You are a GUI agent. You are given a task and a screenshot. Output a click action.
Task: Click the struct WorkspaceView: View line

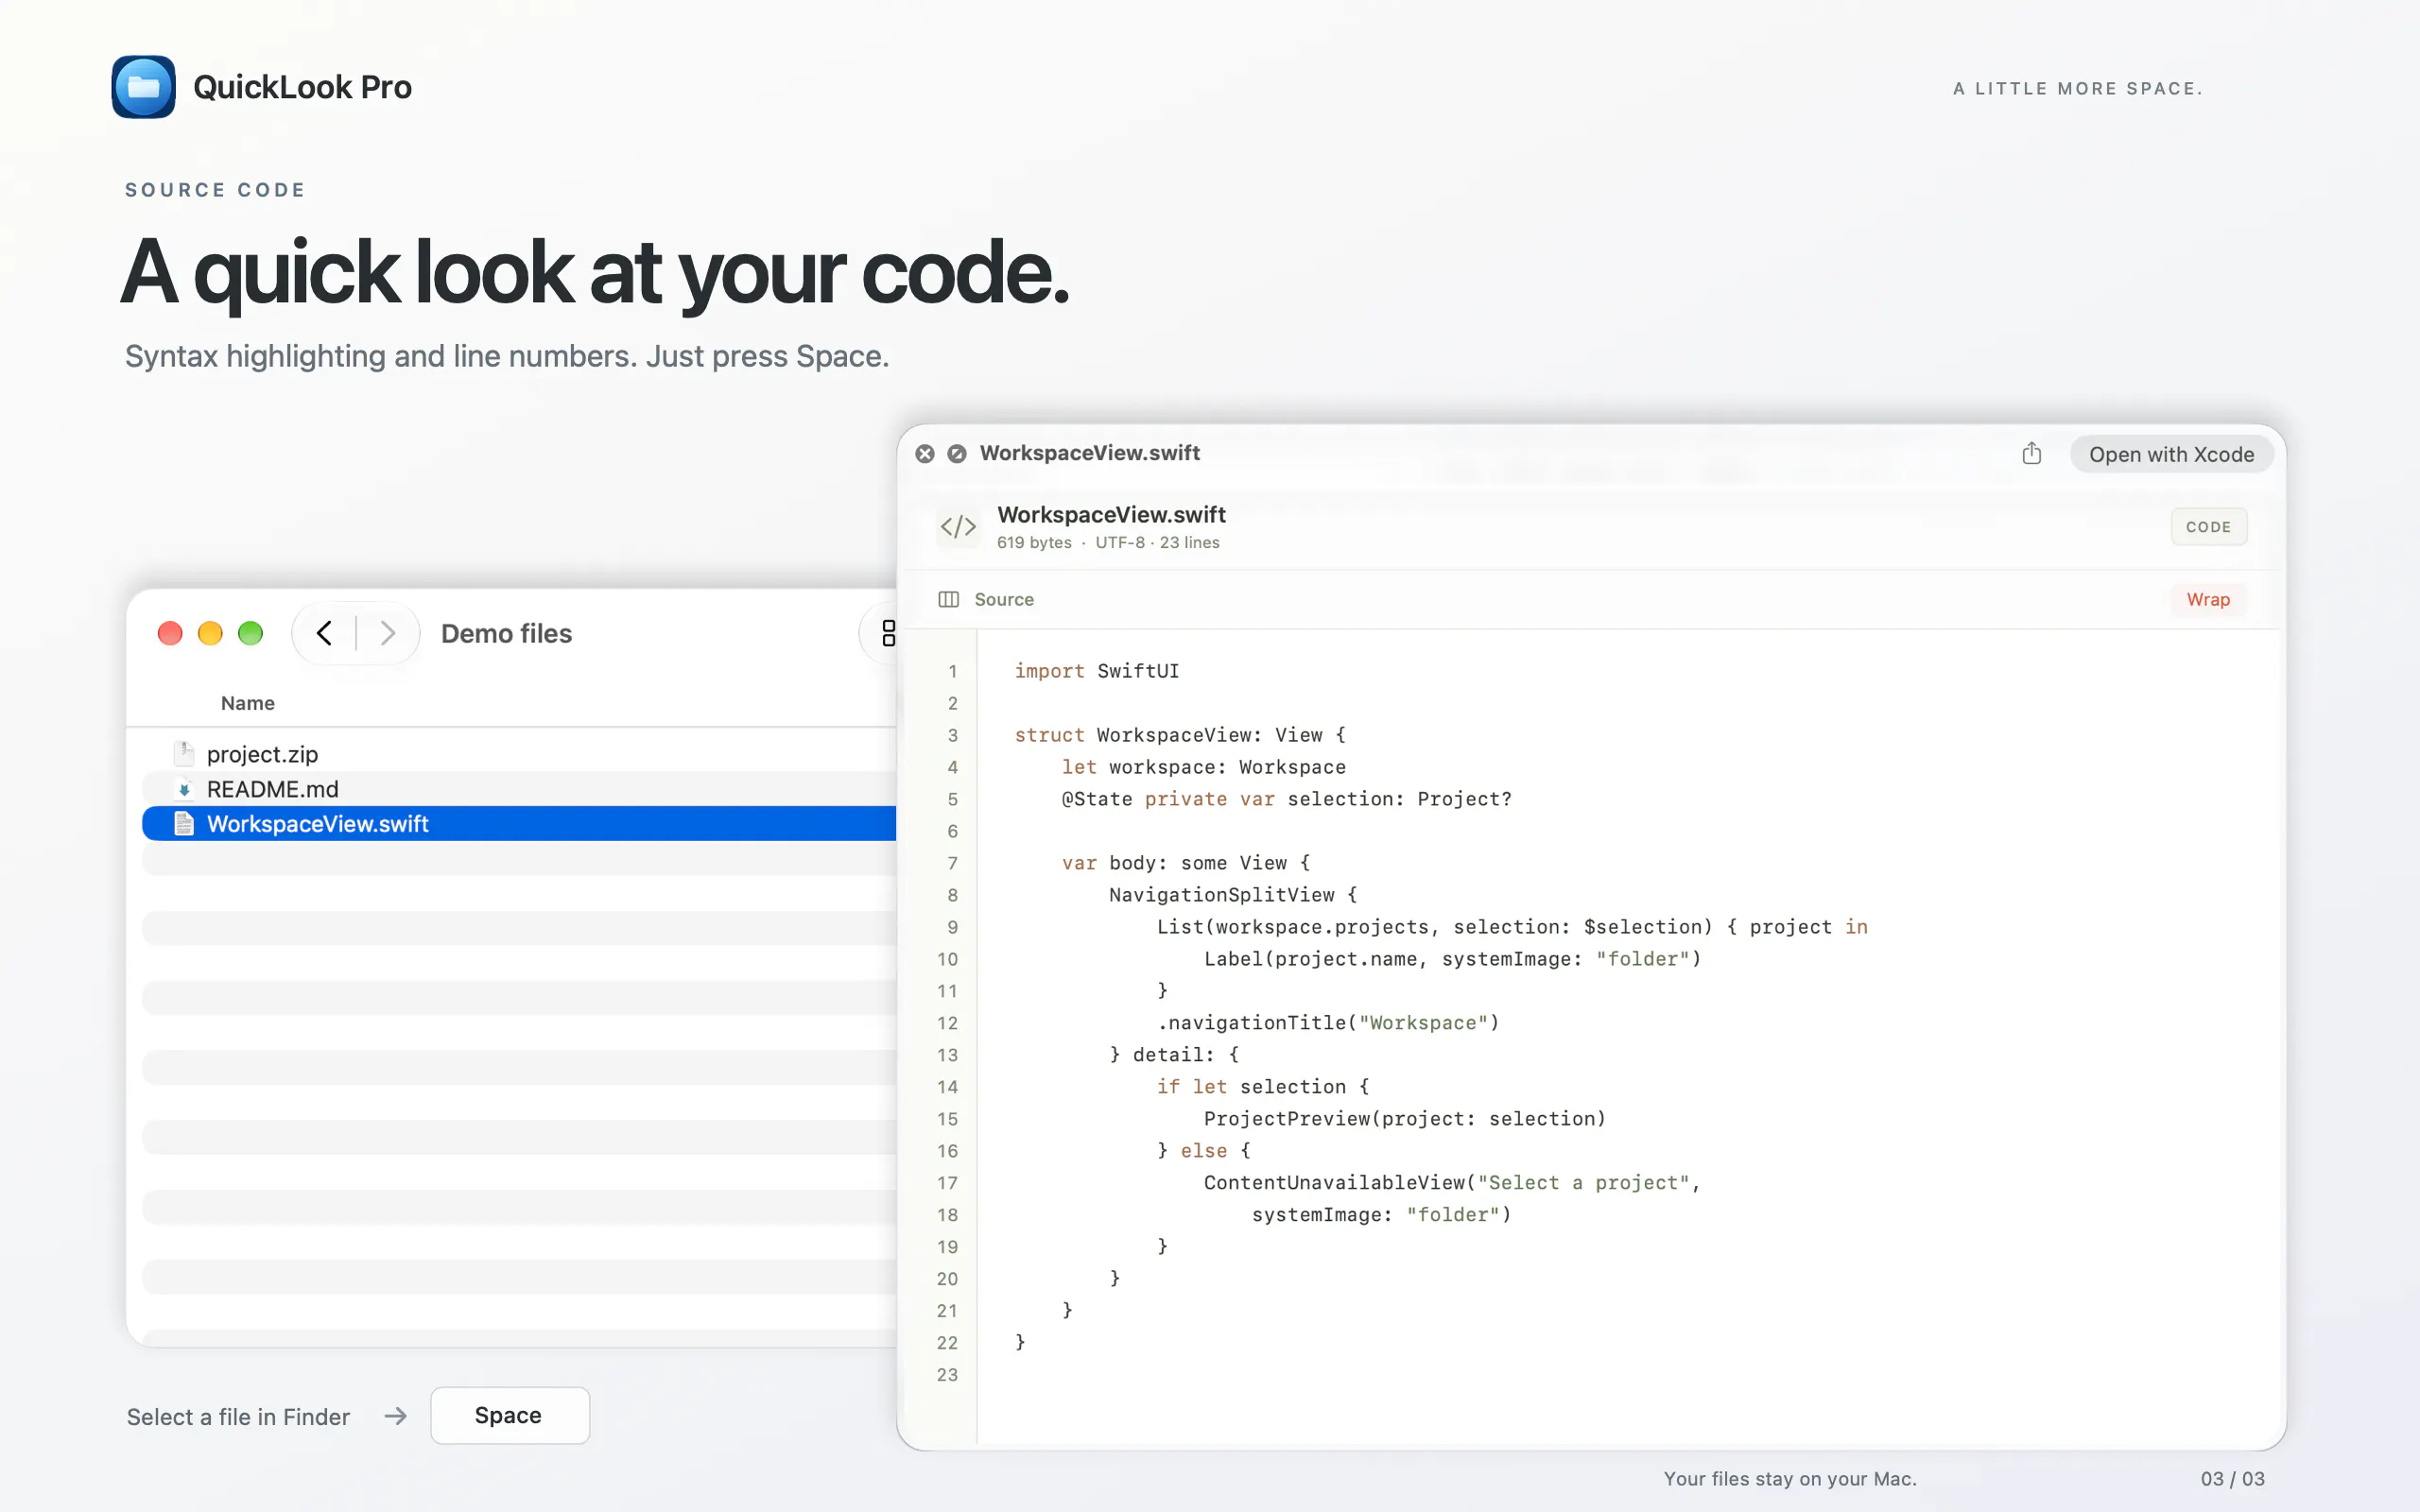(1180, 735)
